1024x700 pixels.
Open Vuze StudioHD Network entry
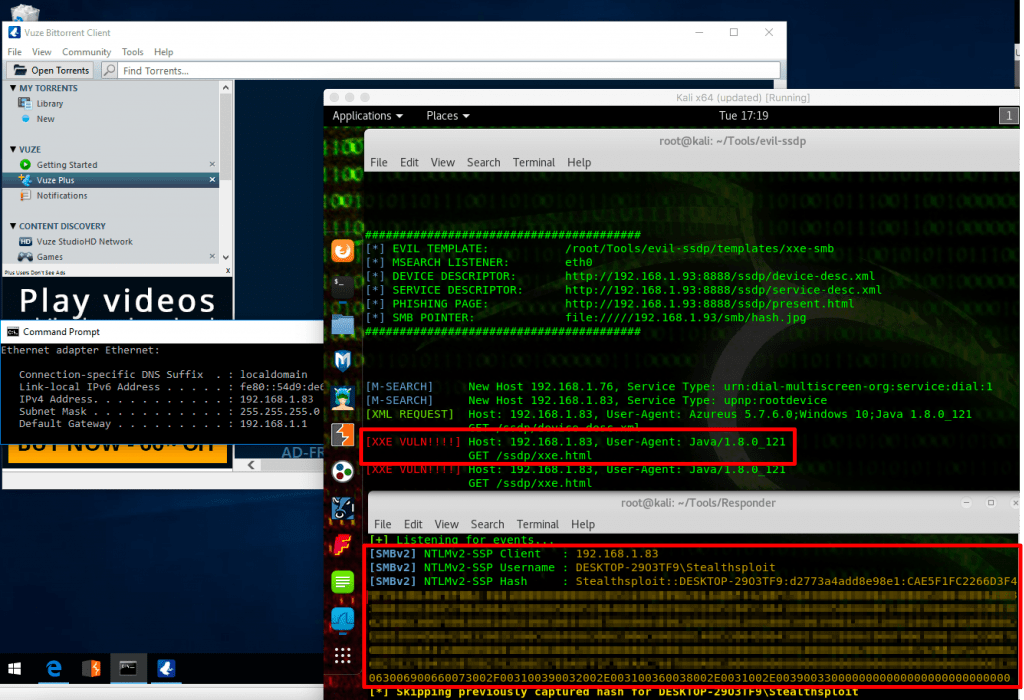coord(84,242)
